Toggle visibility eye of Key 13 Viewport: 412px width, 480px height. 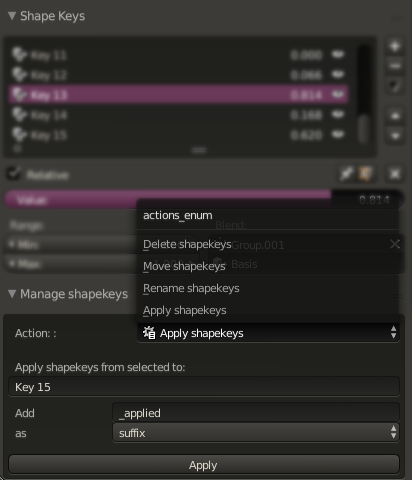pos(338,95)
